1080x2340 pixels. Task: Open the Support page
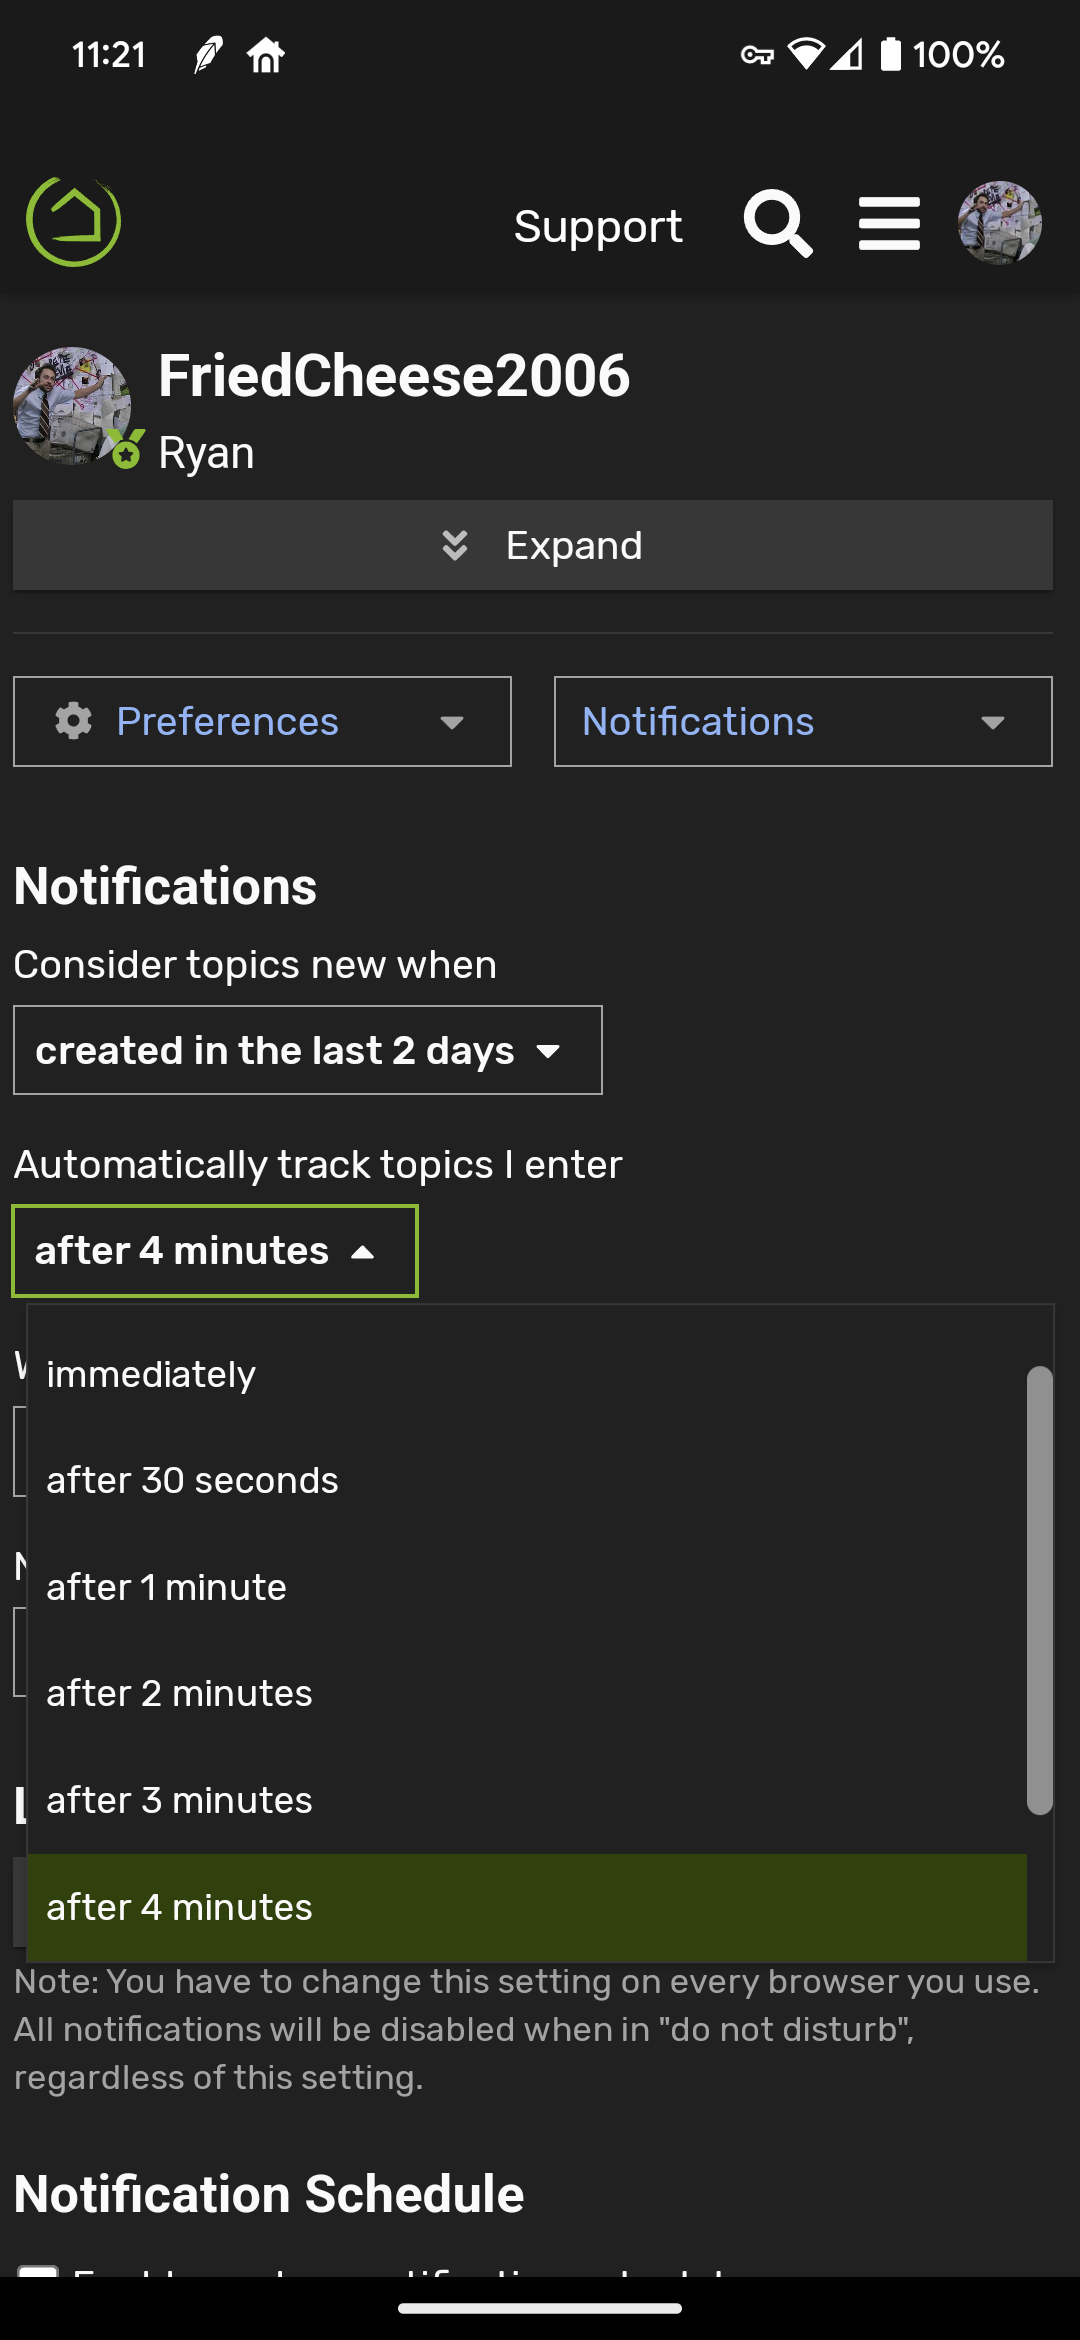(x=597, y=225)
